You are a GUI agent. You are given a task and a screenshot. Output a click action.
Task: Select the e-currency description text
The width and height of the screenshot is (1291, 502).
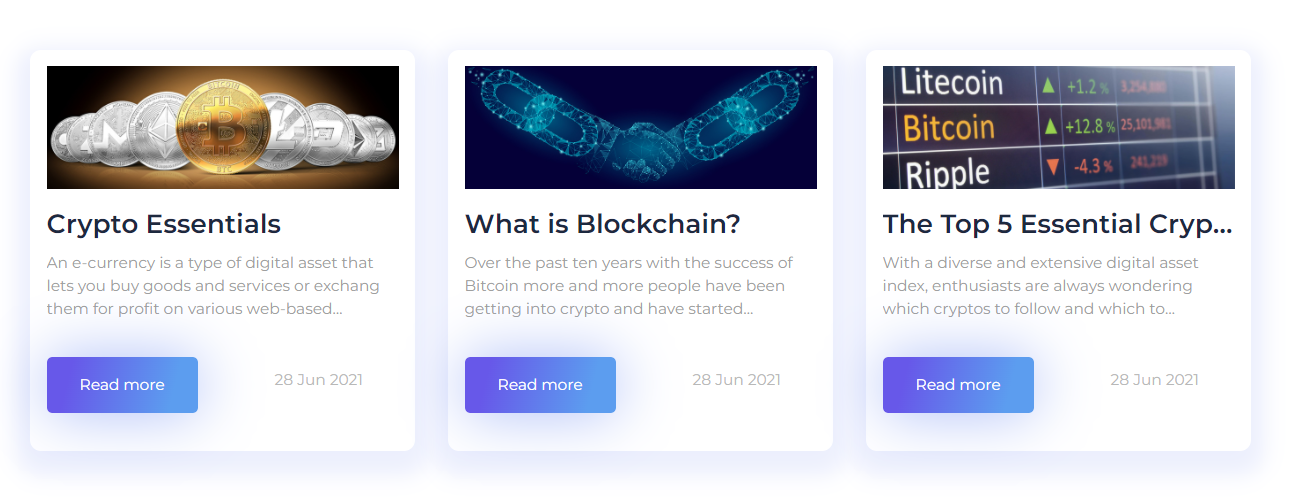[213, 286]
